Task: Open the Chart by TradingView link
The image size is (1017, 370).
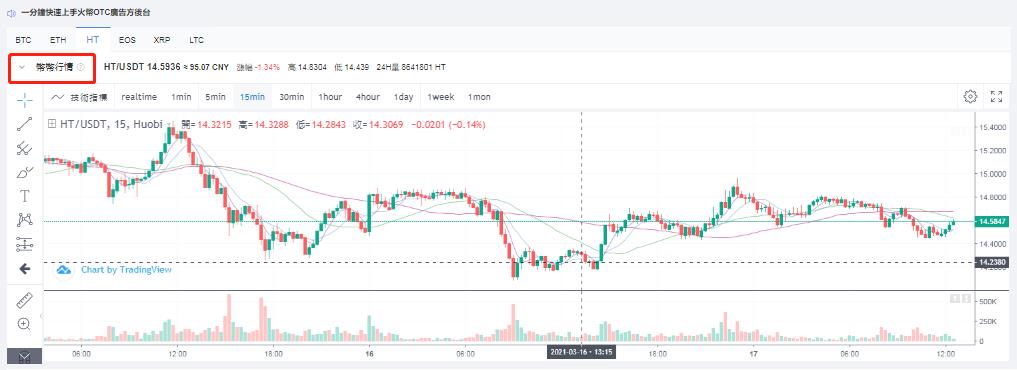Action: (126, 269)
